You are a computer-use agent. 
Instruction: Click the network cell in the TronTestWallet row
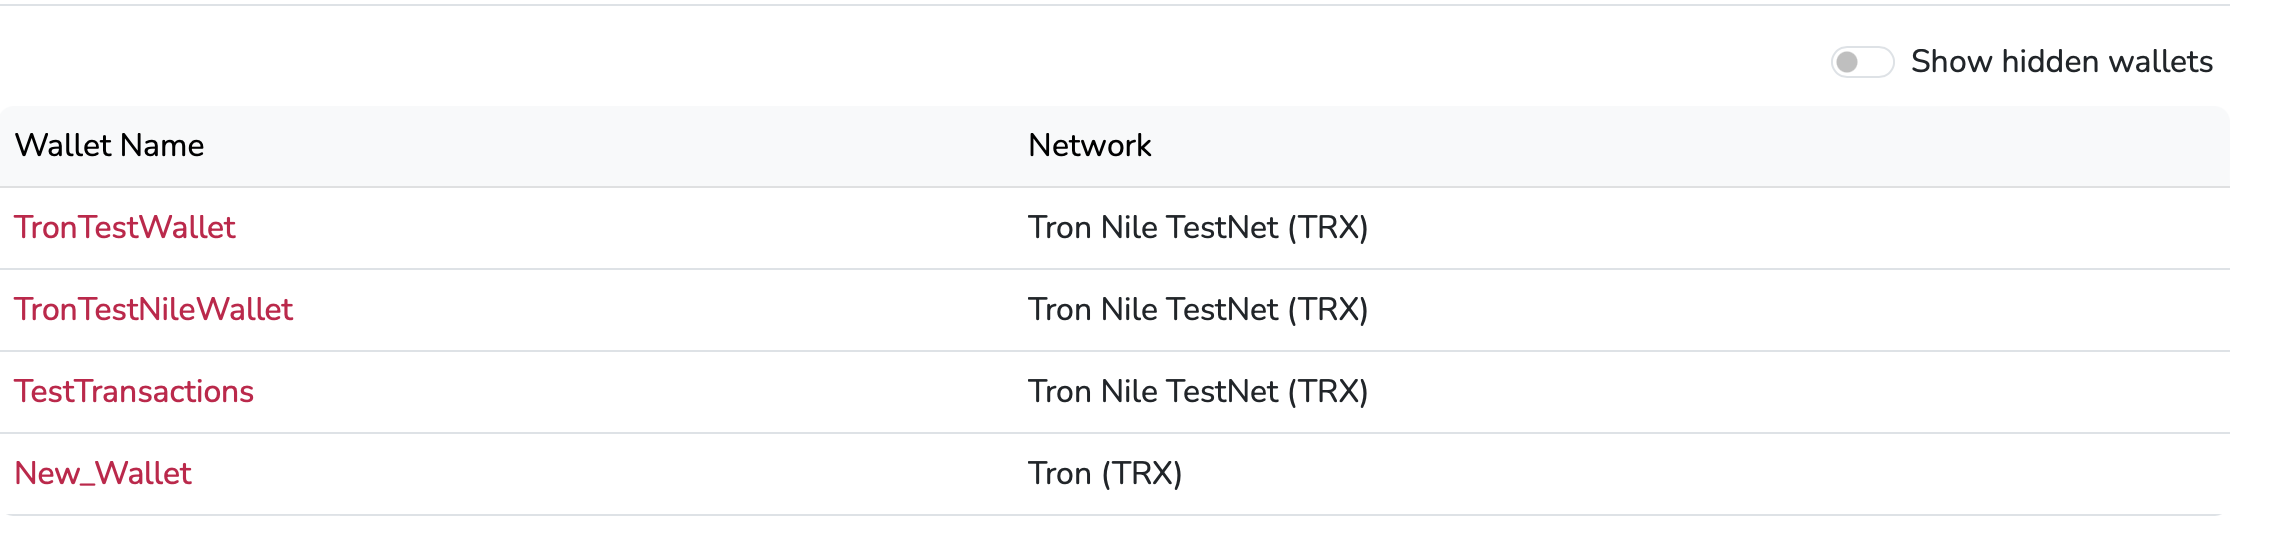point(1197,228)
